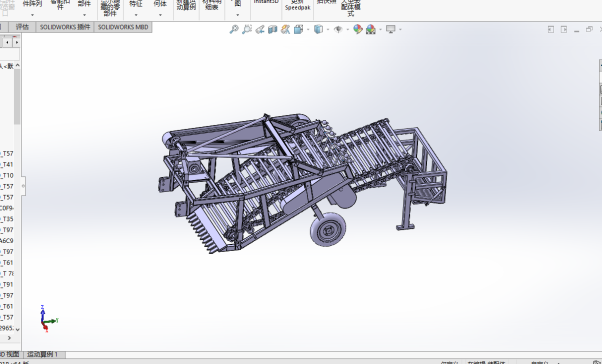602x364 pixels.
Task: Open the 3D 视图 bottom tab
Action: point(10,354)
